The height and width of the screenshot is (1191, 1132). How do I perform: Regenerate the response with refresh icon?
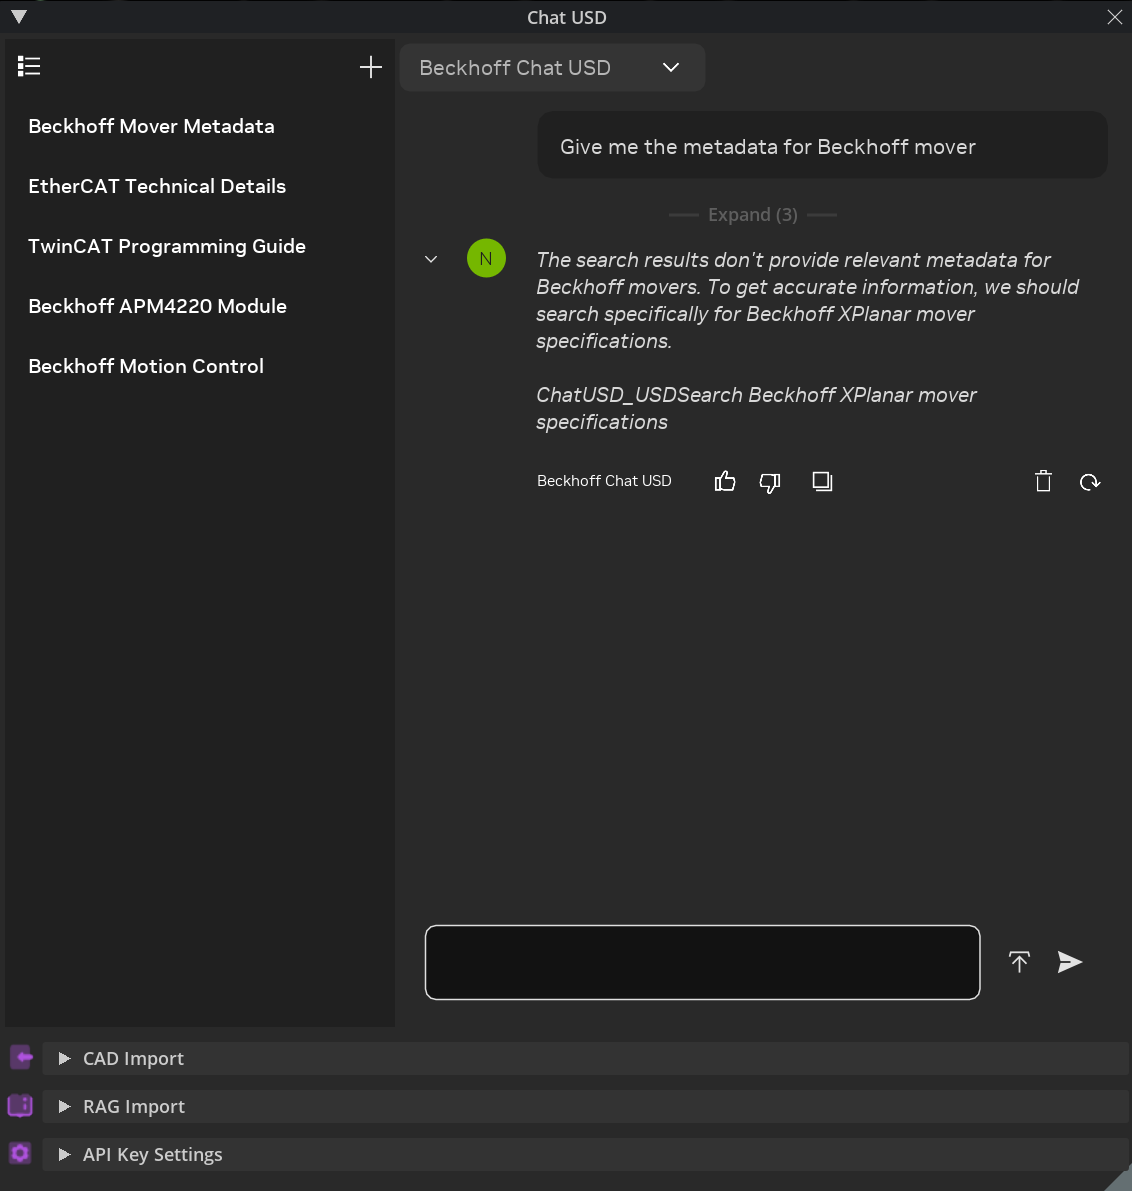1089,482
